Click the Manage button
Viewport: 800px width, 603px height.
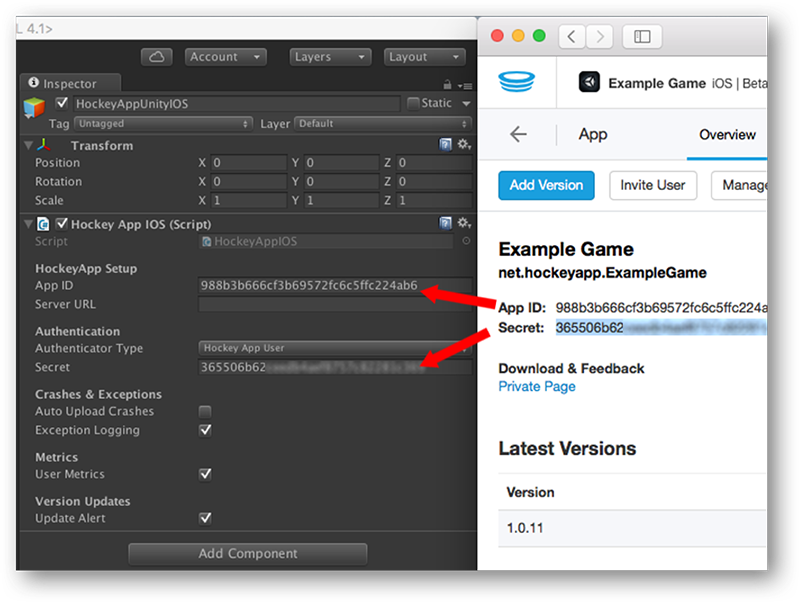click(739, 185)
